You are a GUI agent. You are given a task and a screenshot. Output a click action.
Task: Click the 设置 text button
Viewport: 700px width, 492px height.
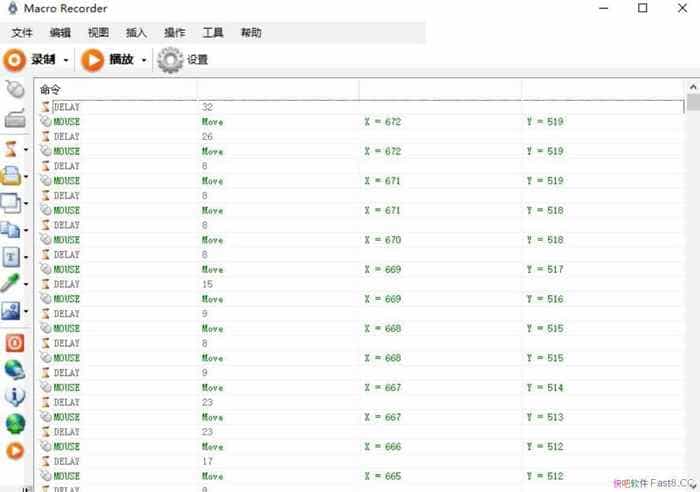pyautogui.click(x=198, y=60)
